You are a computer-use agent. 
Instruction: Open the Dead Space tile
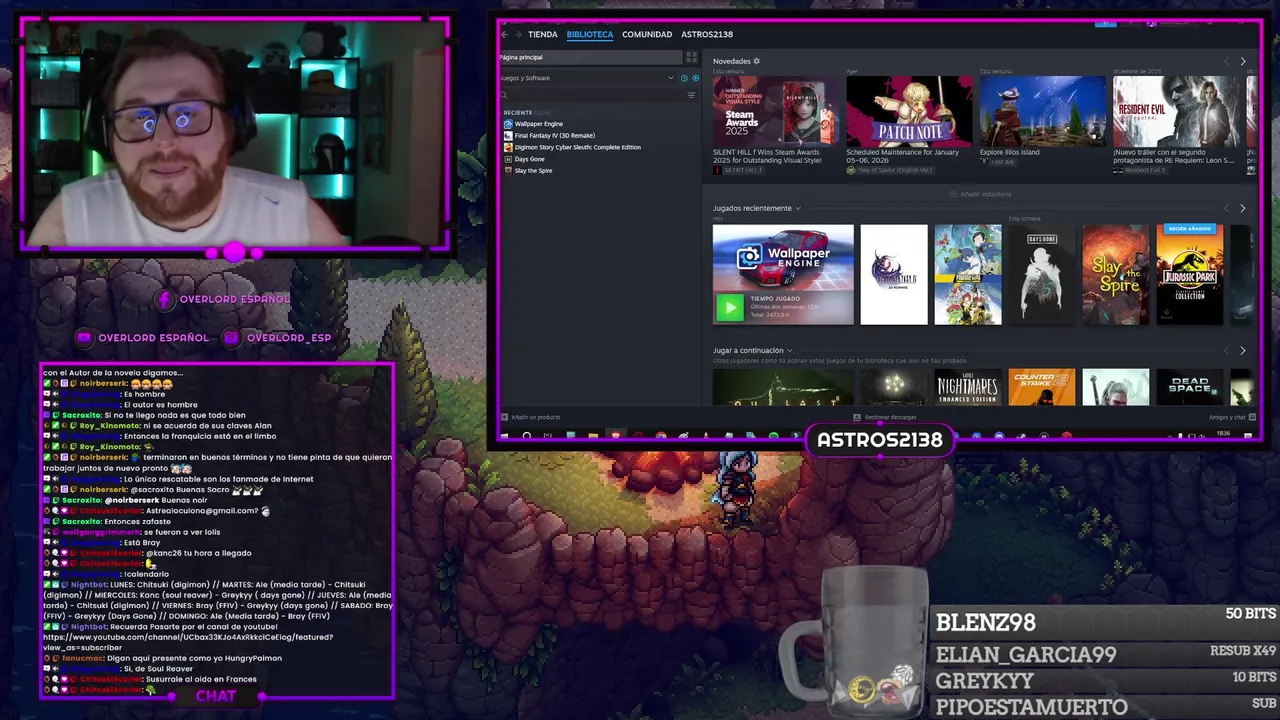1190,388
